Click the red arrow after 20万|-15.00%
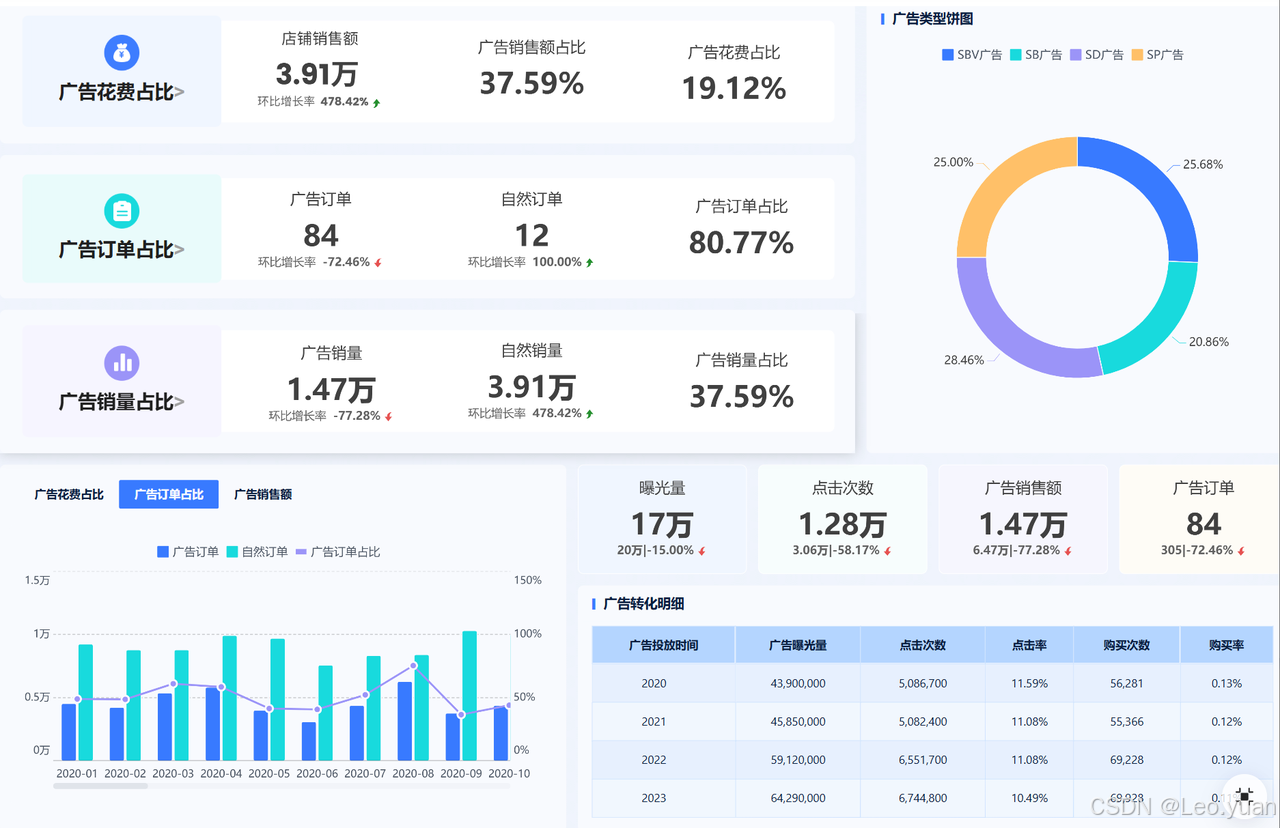 pos(702,551)
